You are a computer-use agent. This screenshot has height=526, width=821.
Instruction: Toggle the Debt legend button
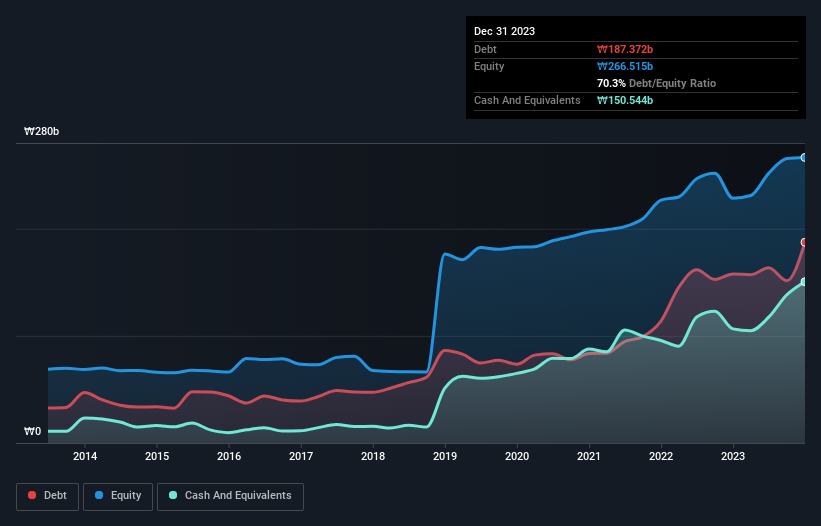click(x=48, y=496)
